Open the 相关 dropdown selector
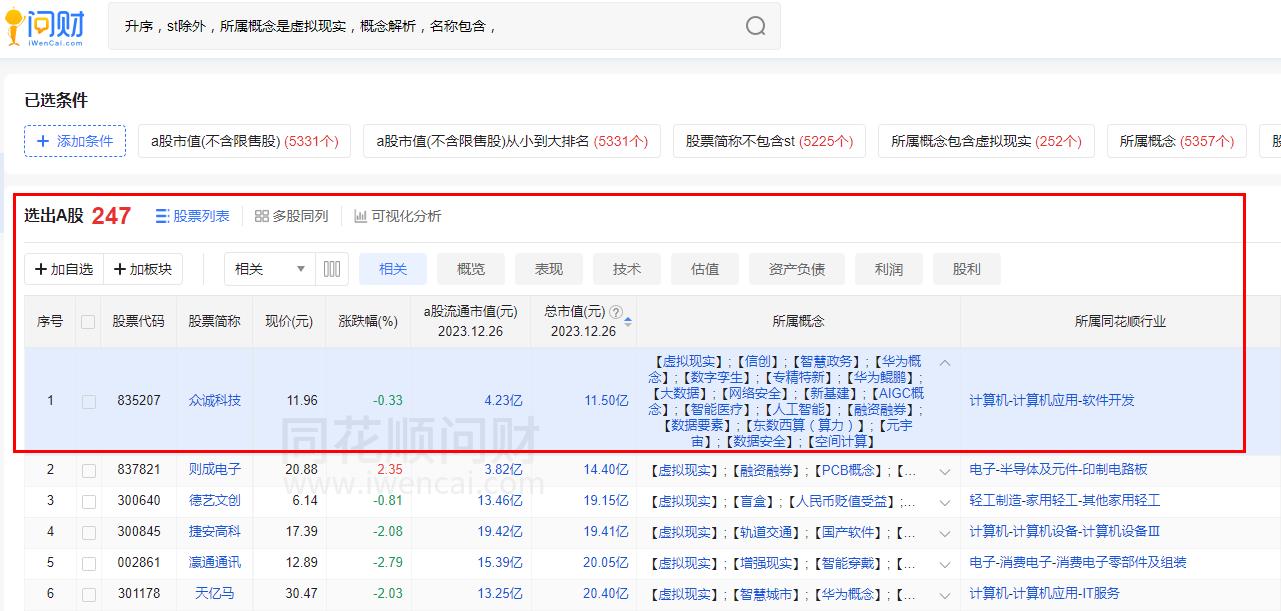 click(270, 269)
